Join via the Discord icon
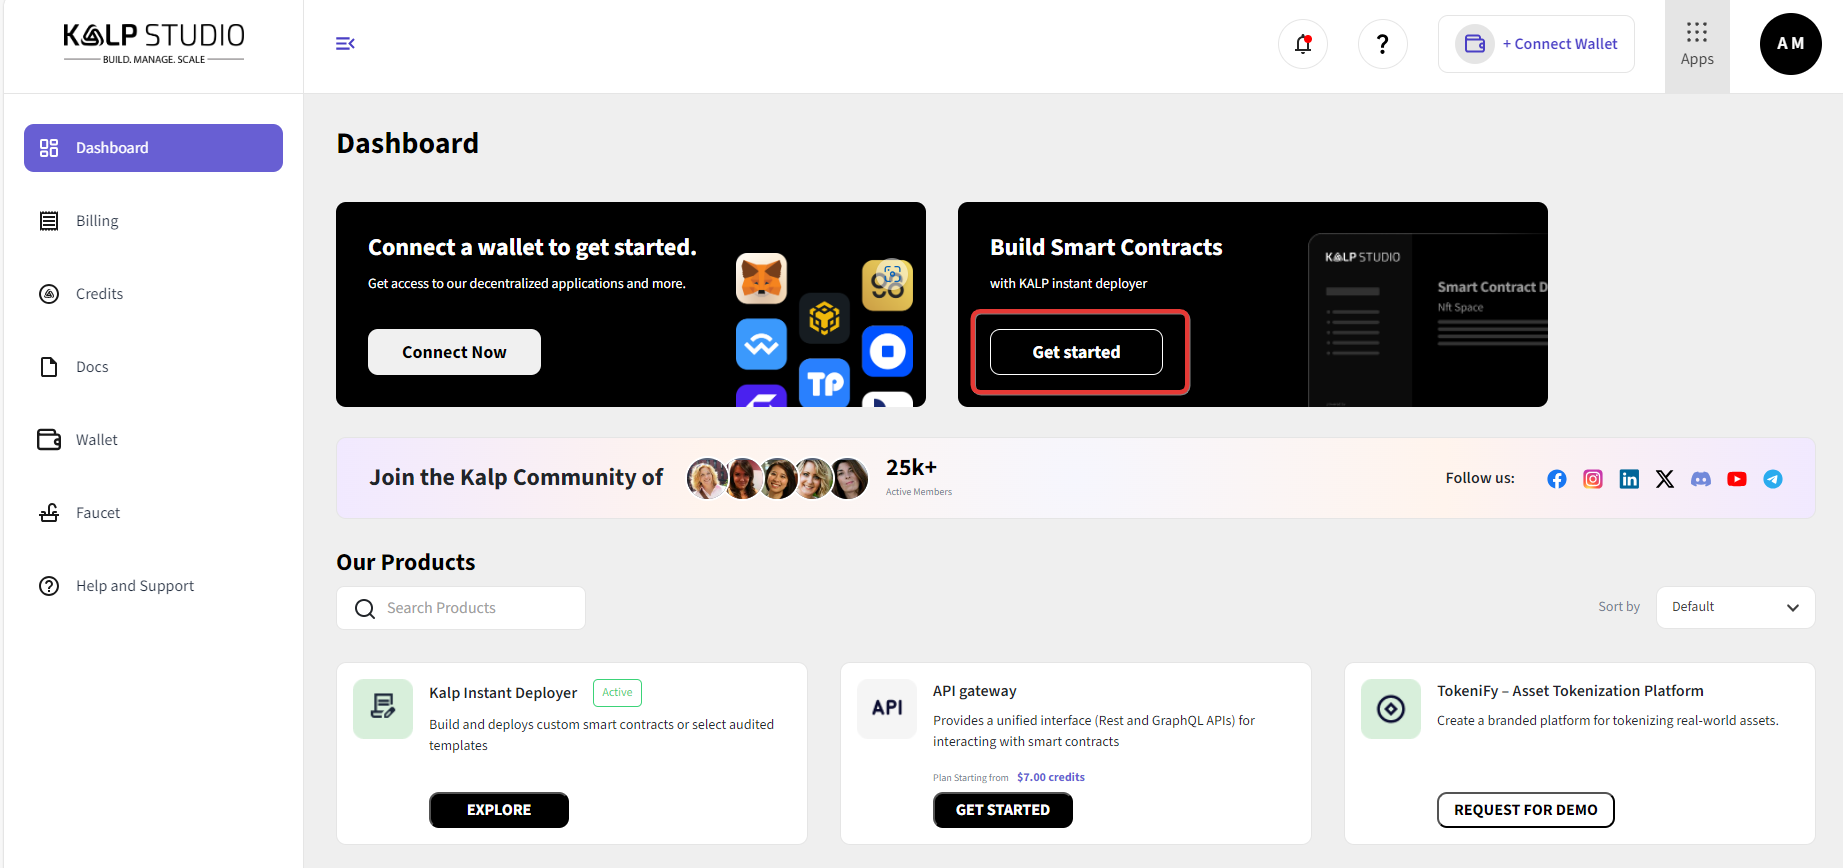Viewport: 1843px width, 868px height. pyautogui.click(x=1700, y=479)
